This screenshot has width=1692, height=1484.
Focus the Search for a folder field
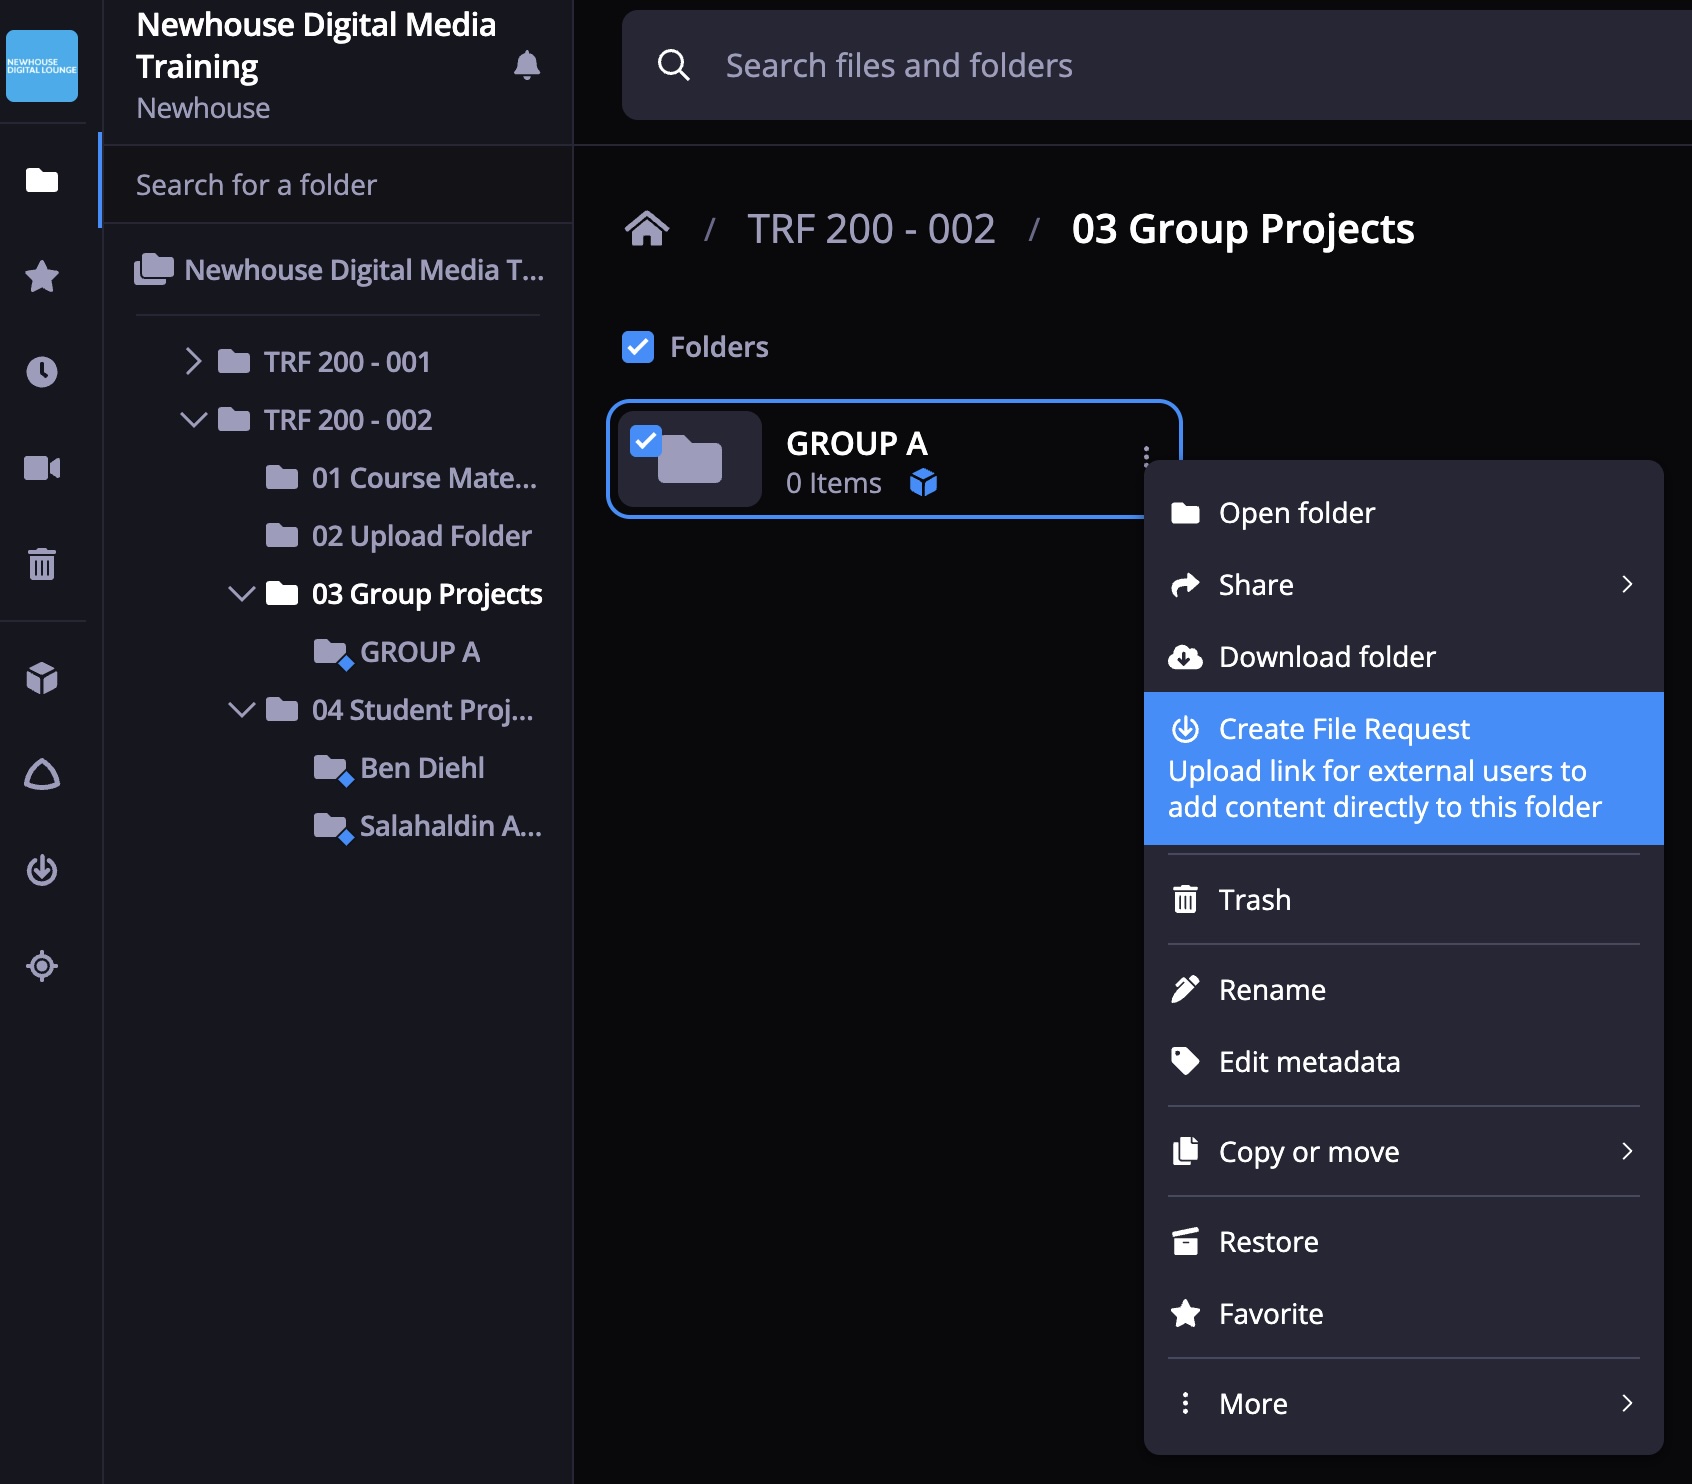(338, 185)
